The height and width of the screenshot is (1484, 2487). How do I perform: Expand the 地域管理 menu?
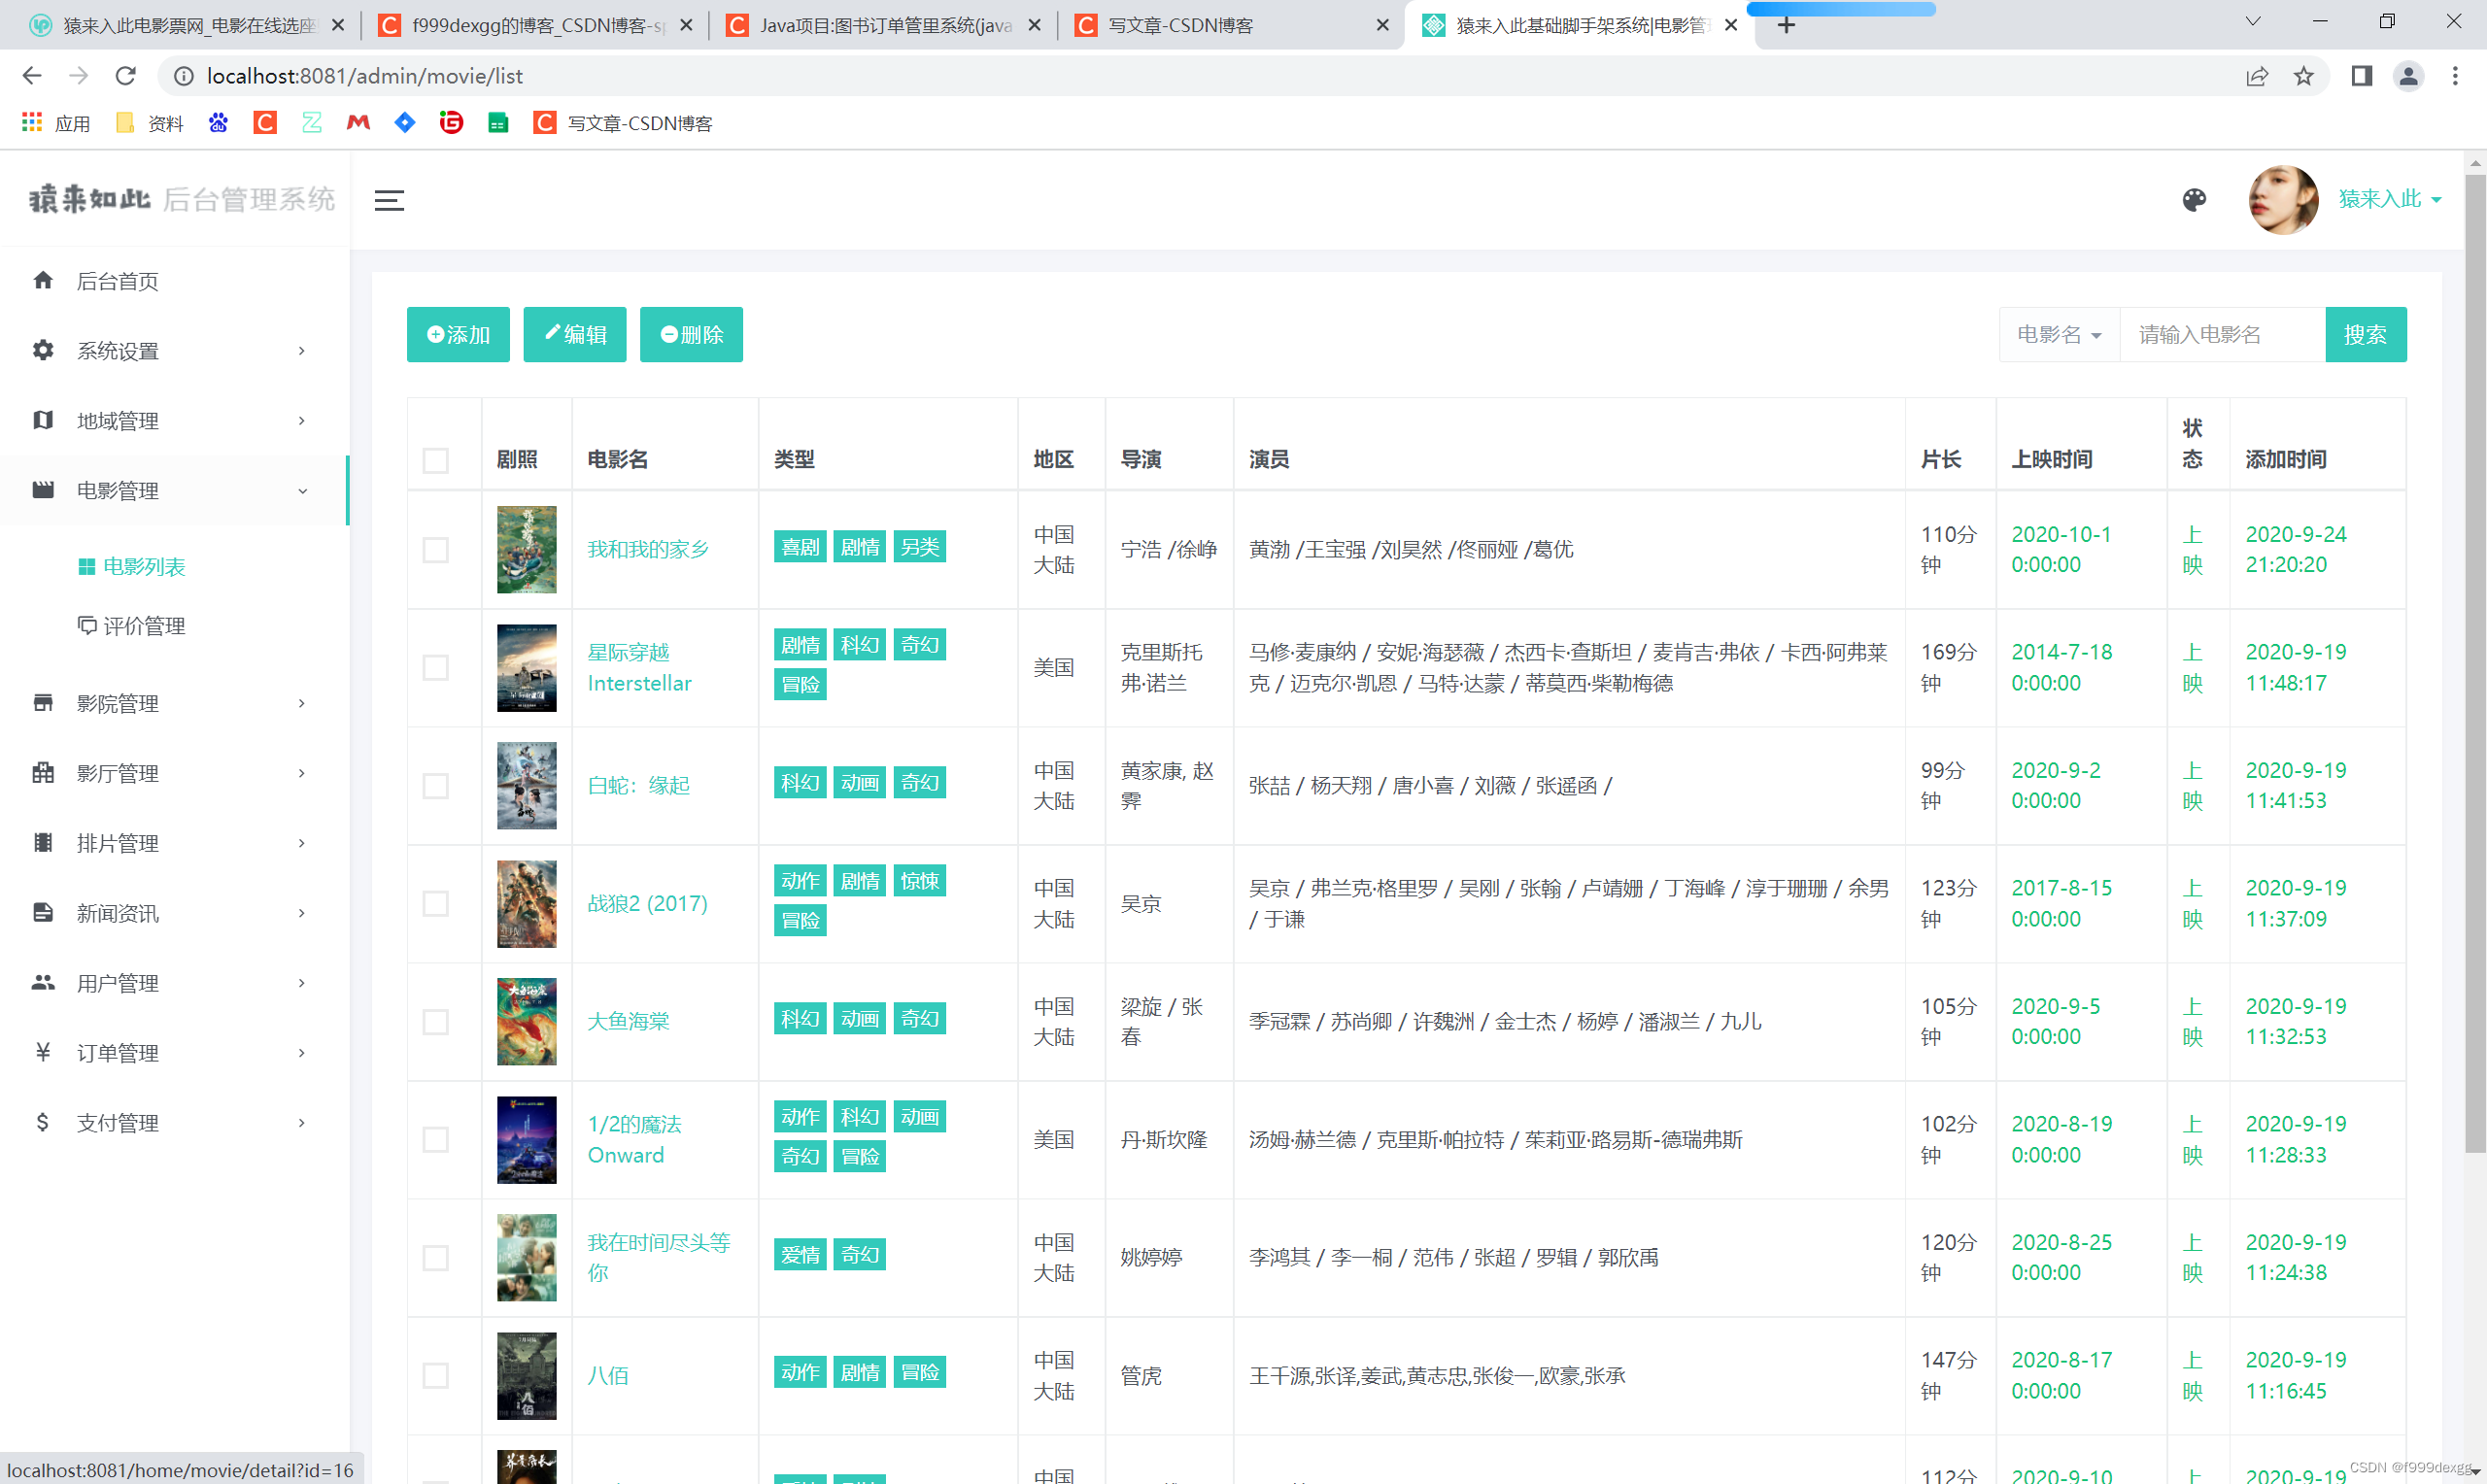coord(301,420)
